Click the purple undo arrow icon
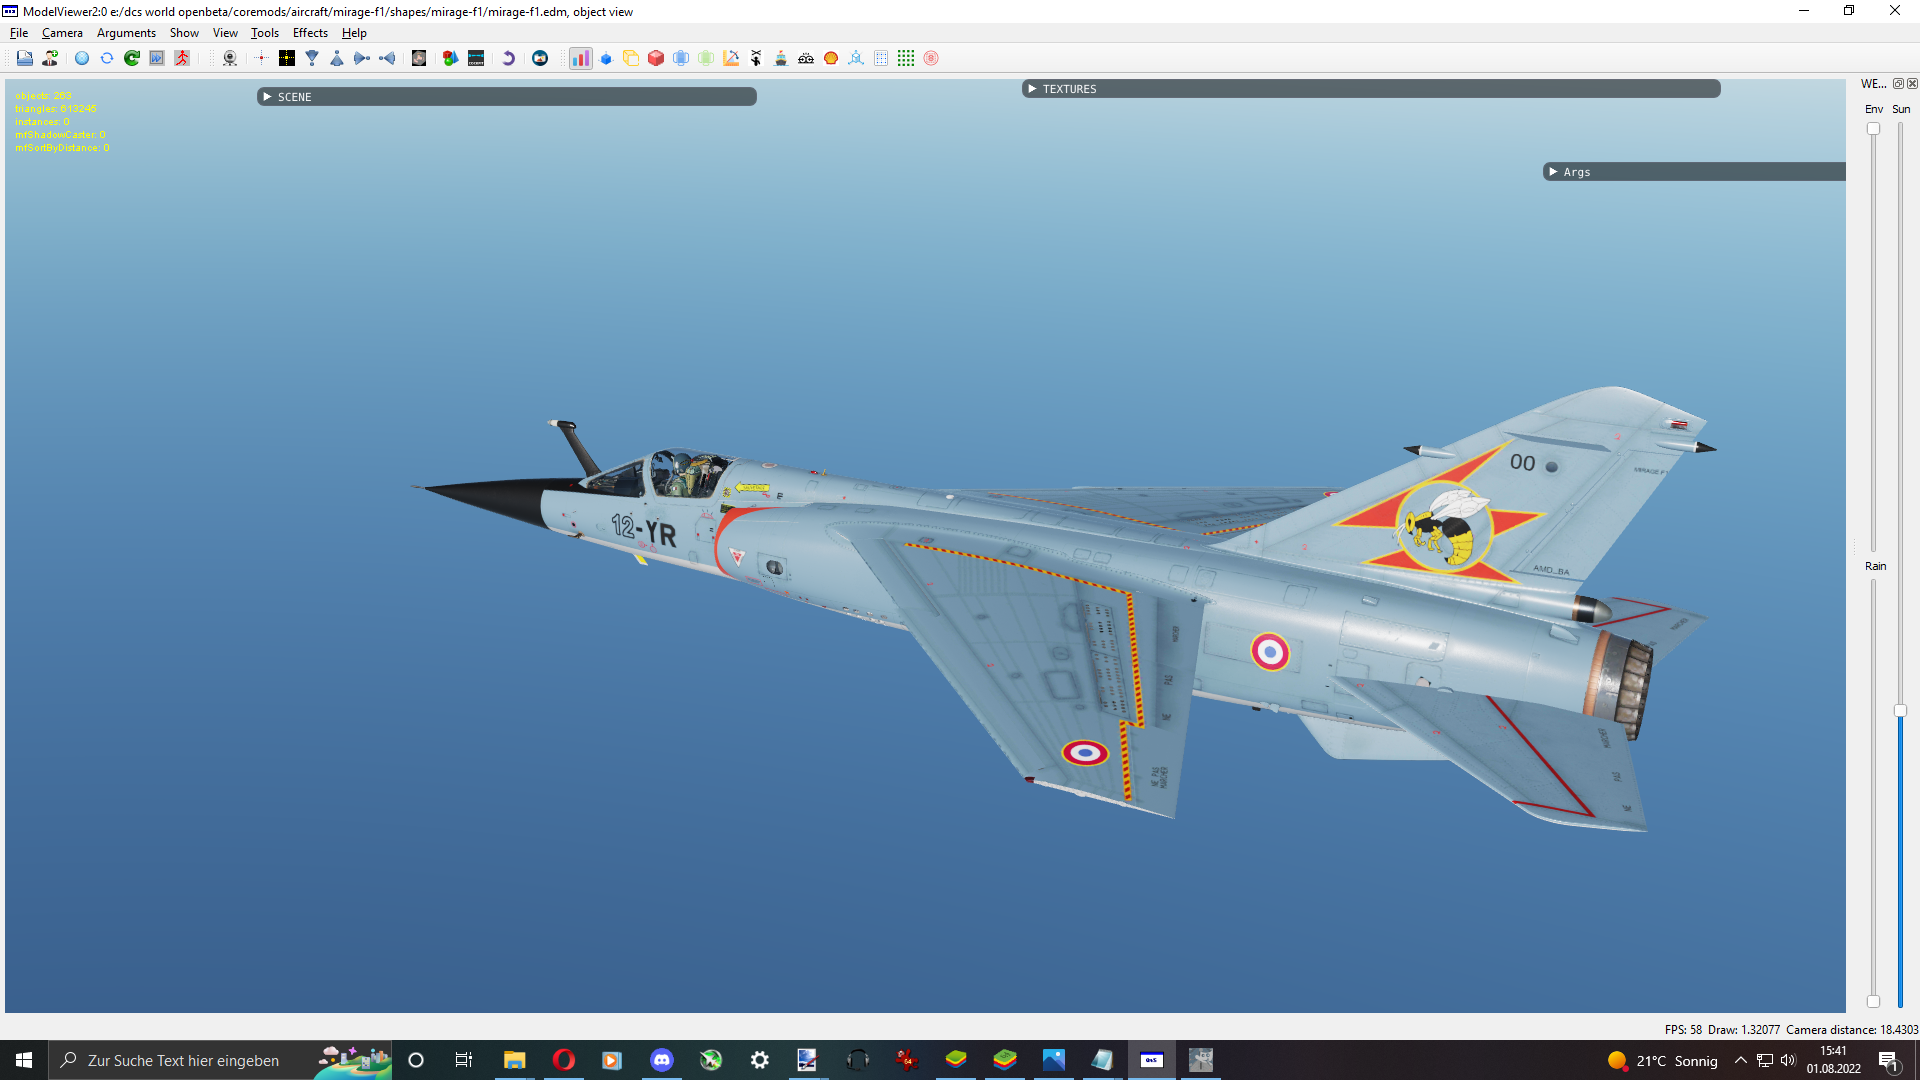 pyautogui.click(x=508, y=58)
